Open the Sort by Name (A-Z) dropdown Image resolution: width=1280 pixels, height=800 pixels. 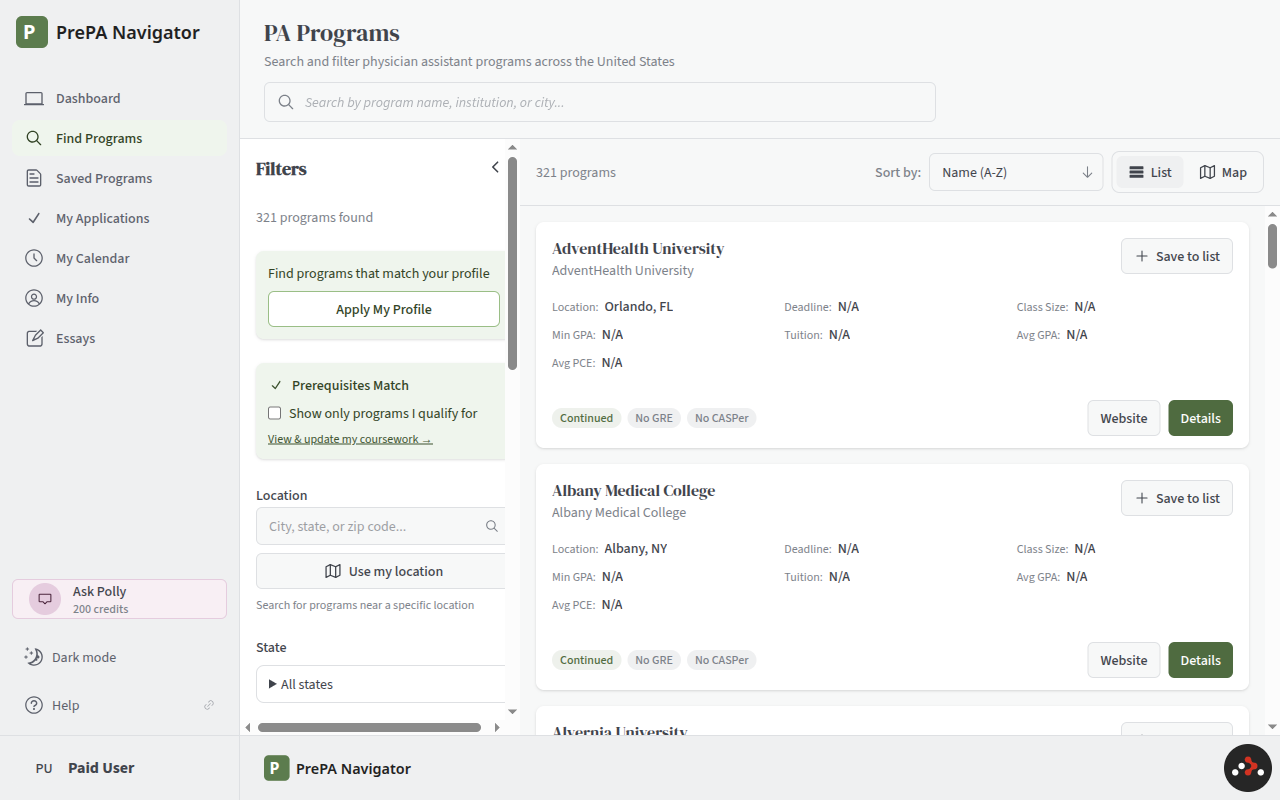click(1016, 172)
